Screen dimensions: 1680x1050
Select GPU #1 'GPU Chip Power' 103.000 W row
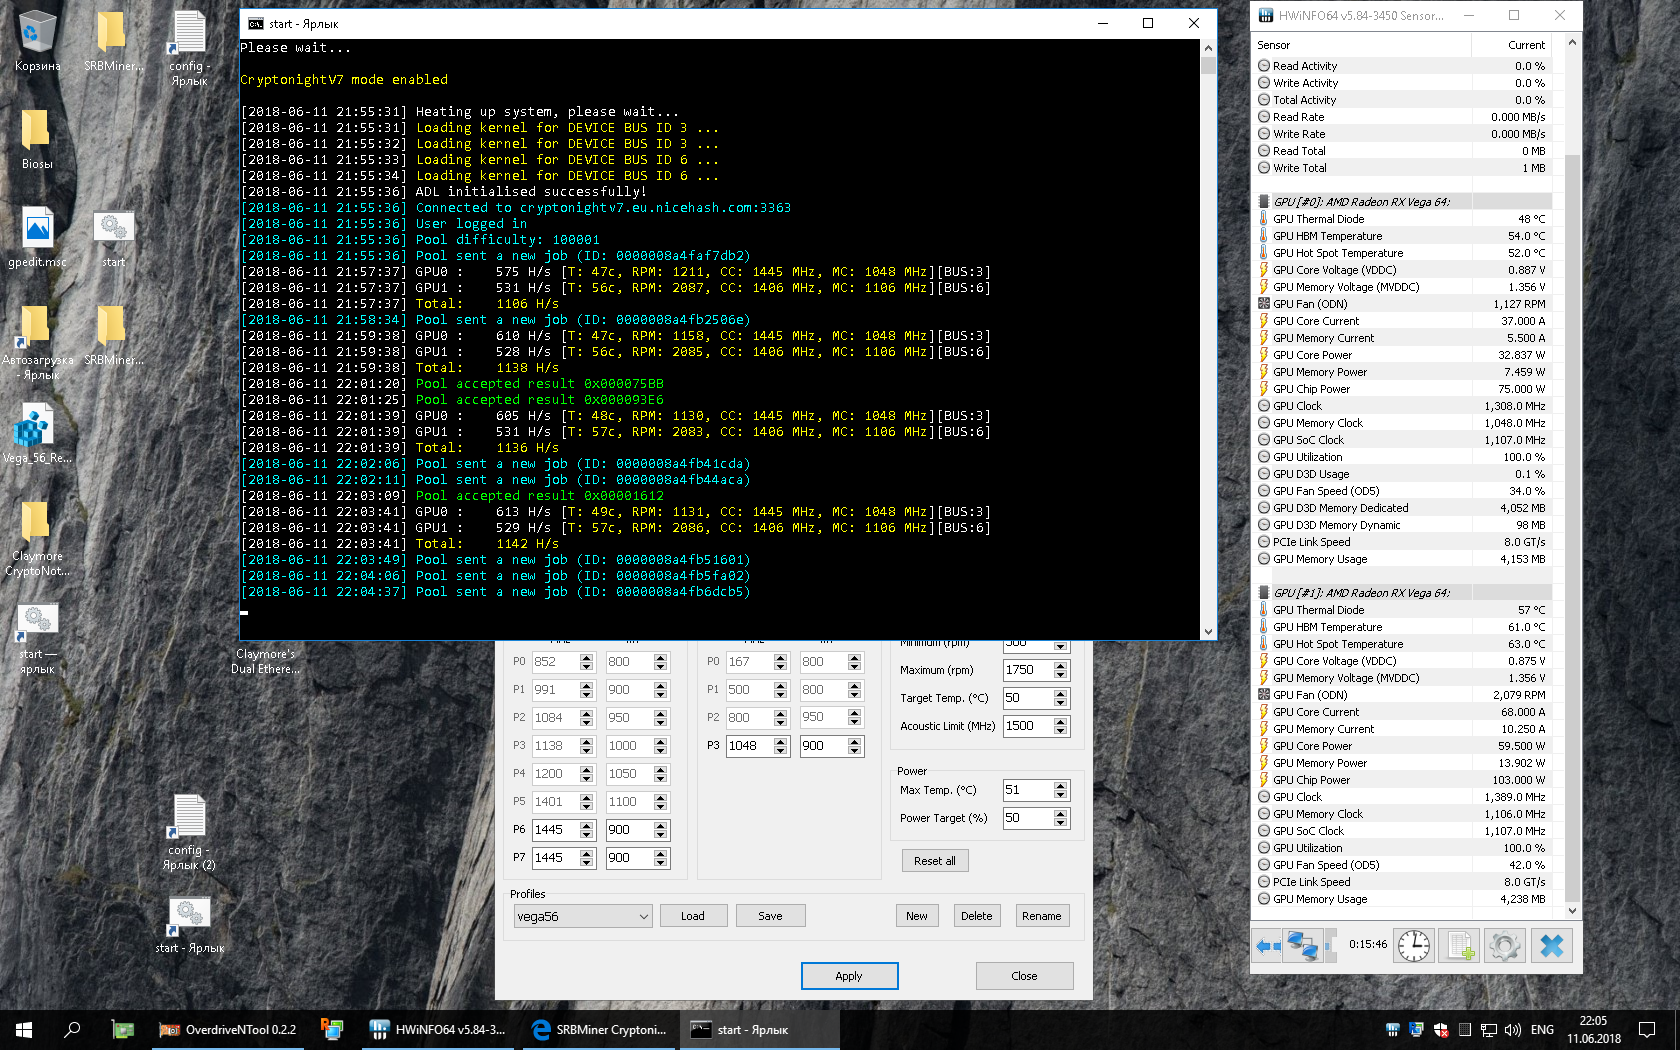pos(1403,780)
